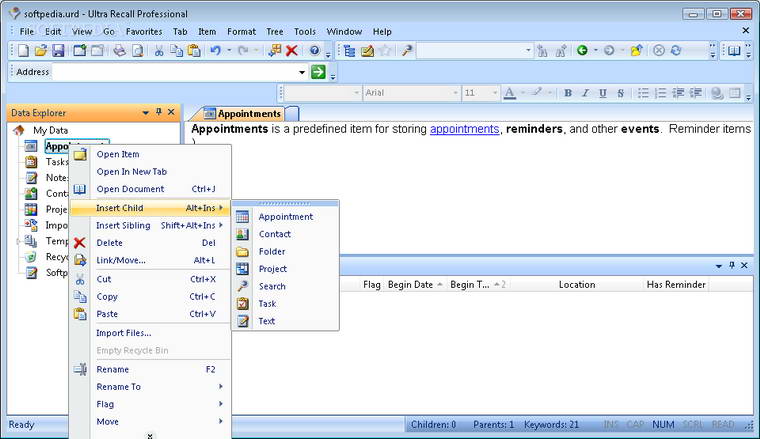This screenshot has width=760, height=439.
Task: Toggle numbered list formatting
Action: click(x=660, y=93)
